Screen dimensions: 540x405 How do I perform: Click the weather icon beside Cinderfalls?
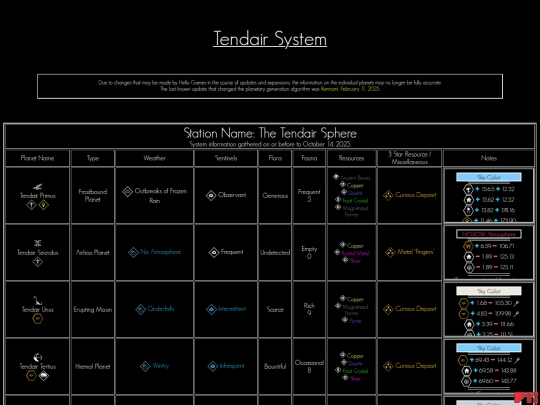141,309
